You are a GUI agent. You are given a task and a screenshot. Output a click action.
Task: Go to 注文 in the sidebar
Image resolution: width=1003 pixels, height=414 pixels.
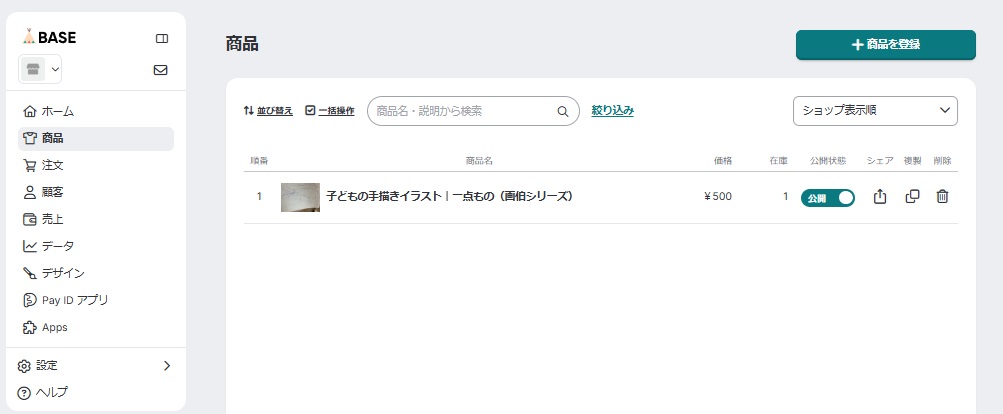pos(53,165)
